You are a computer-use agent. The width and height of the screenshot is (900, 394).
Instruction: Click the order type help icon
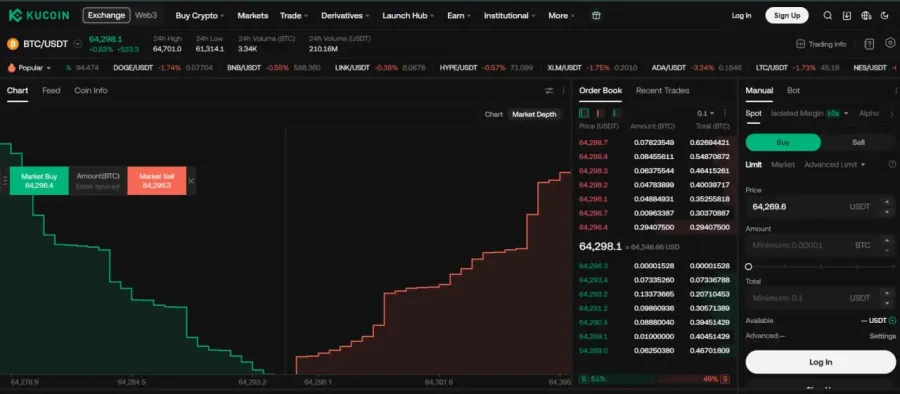click(x=892, y=164)
